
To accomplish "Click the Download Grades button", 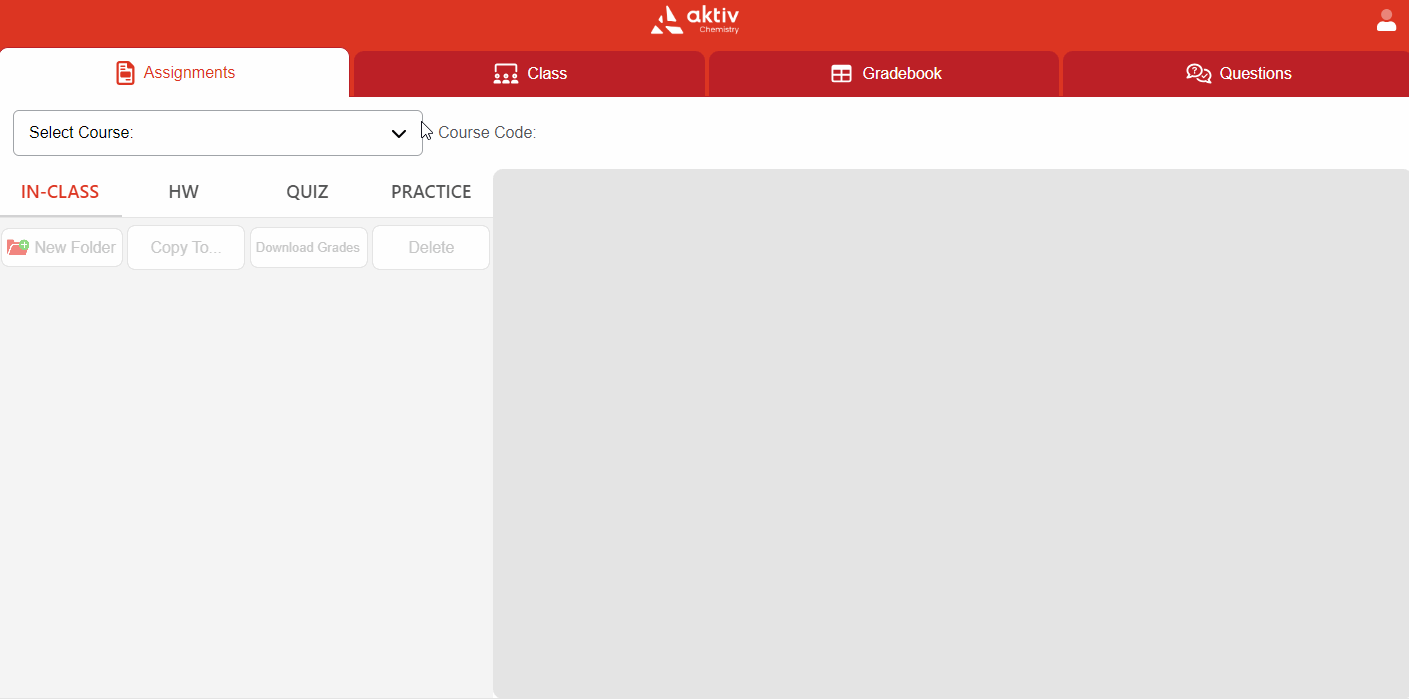I will [x=308, y=246].
